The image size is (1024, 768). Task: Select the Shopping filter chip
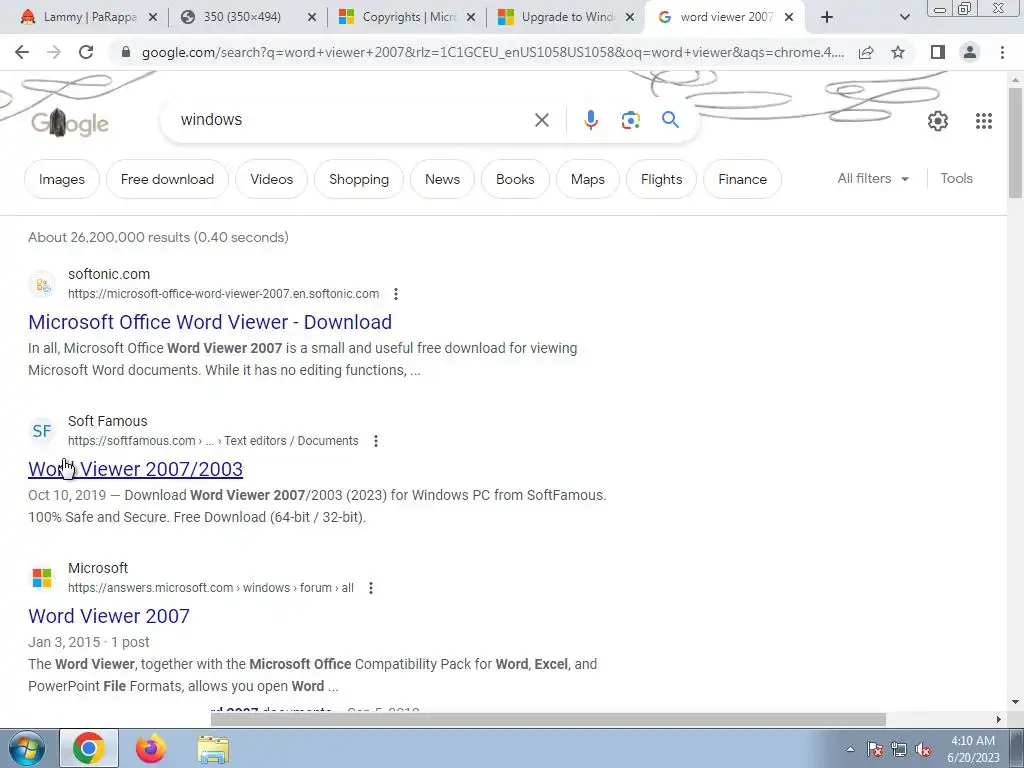point(359,179)
